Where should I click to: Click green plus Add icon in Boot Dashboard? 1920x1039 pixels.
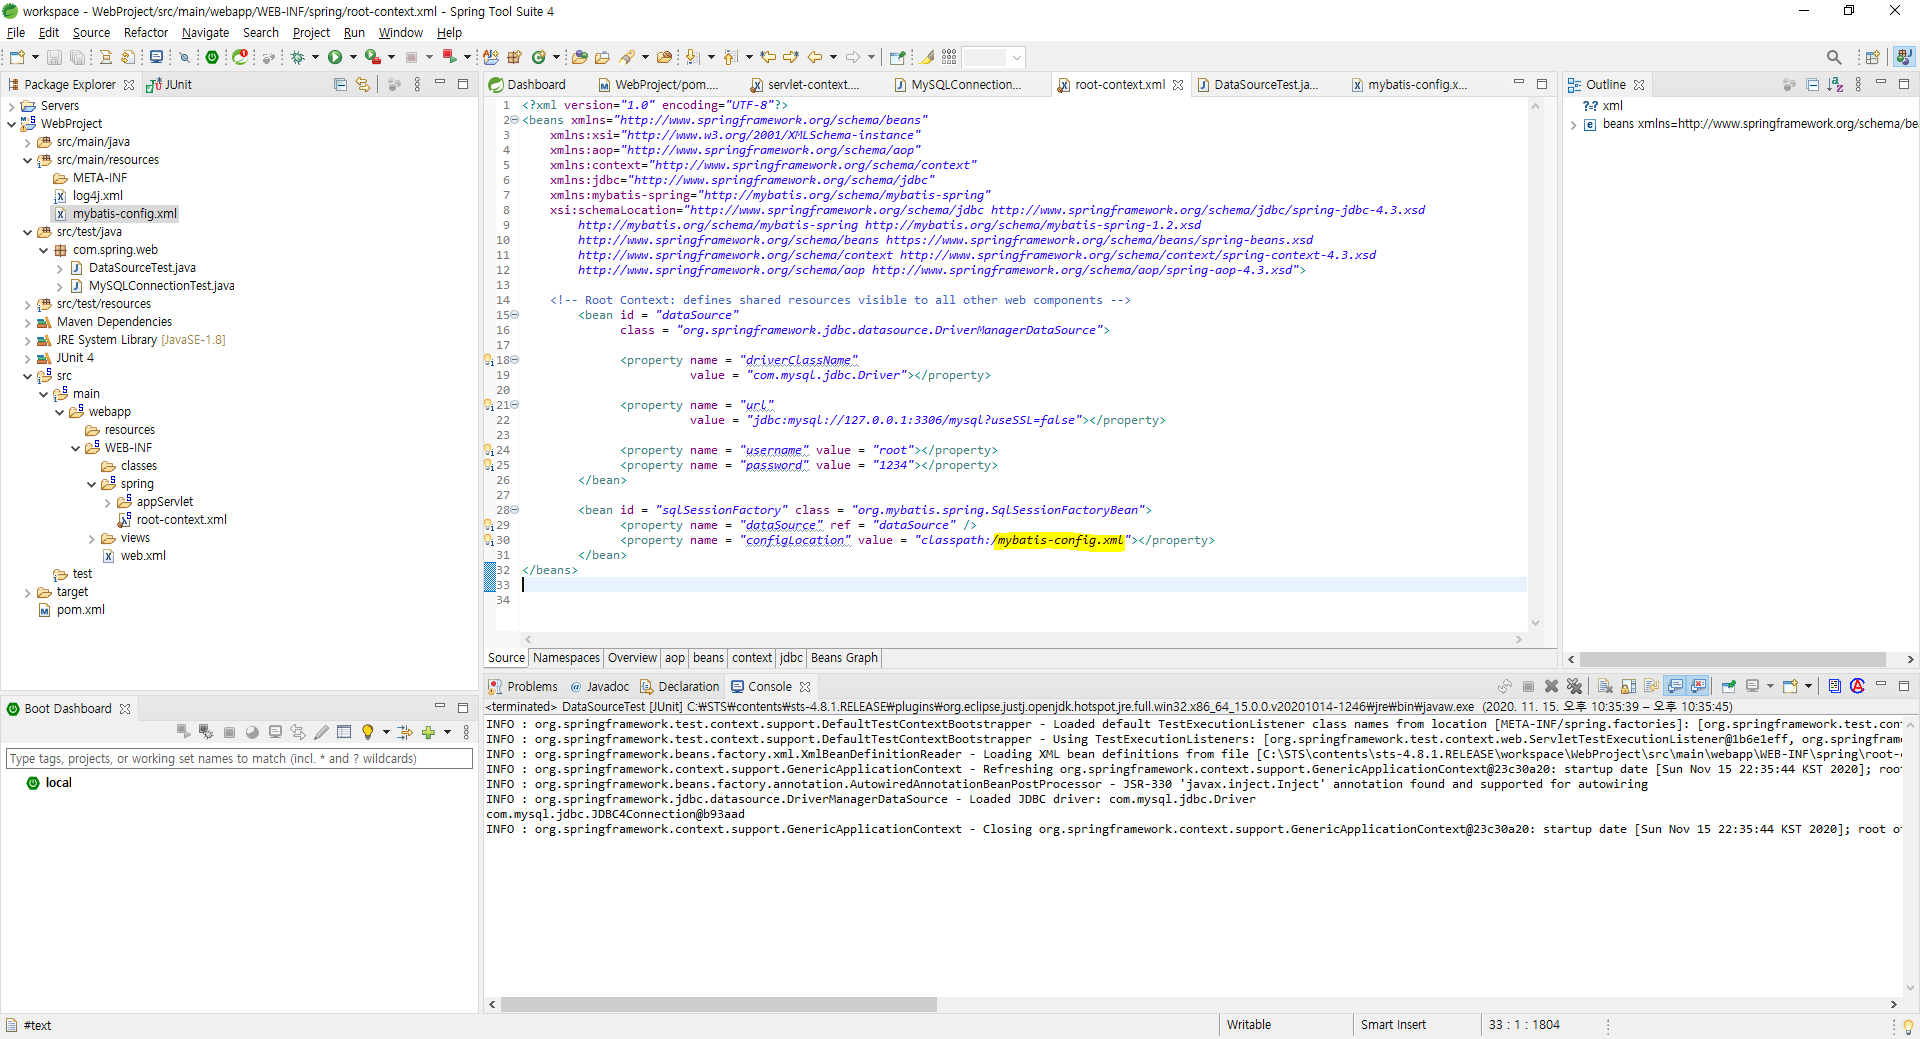tap(428, 732)
